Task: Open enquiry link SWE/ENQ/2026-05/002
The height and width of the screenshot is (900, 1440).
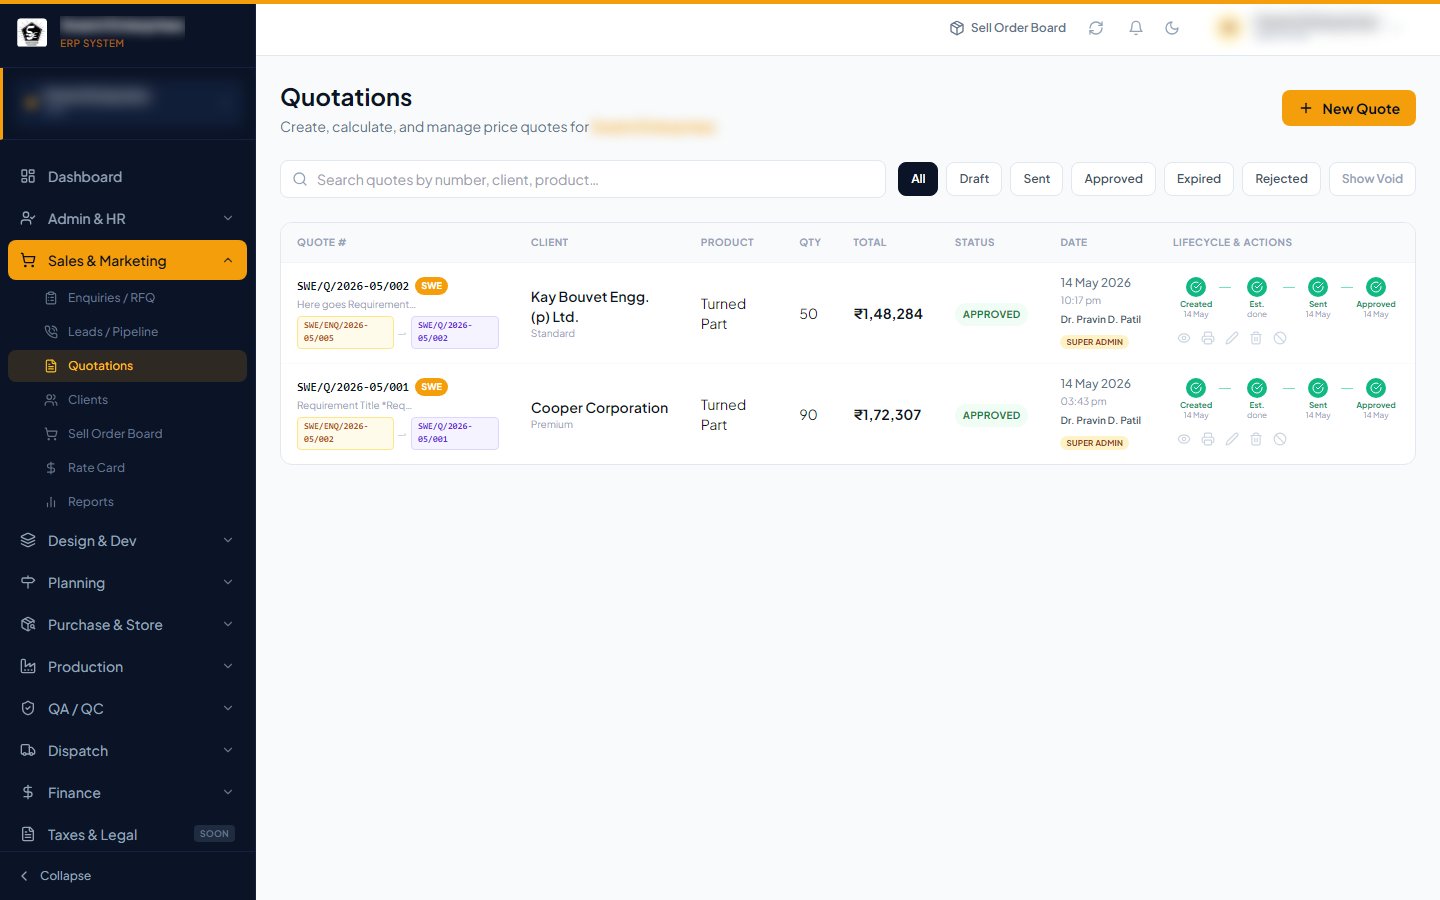Action: point(345,433)
